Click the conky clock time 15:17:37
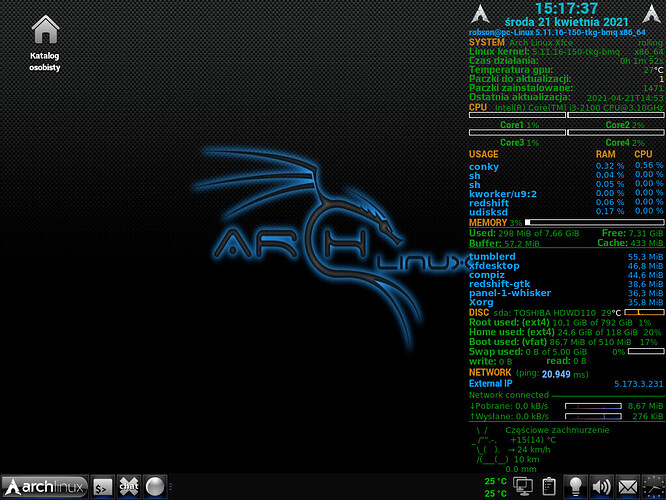Screen dimensions: 666x500 (566, 8)
